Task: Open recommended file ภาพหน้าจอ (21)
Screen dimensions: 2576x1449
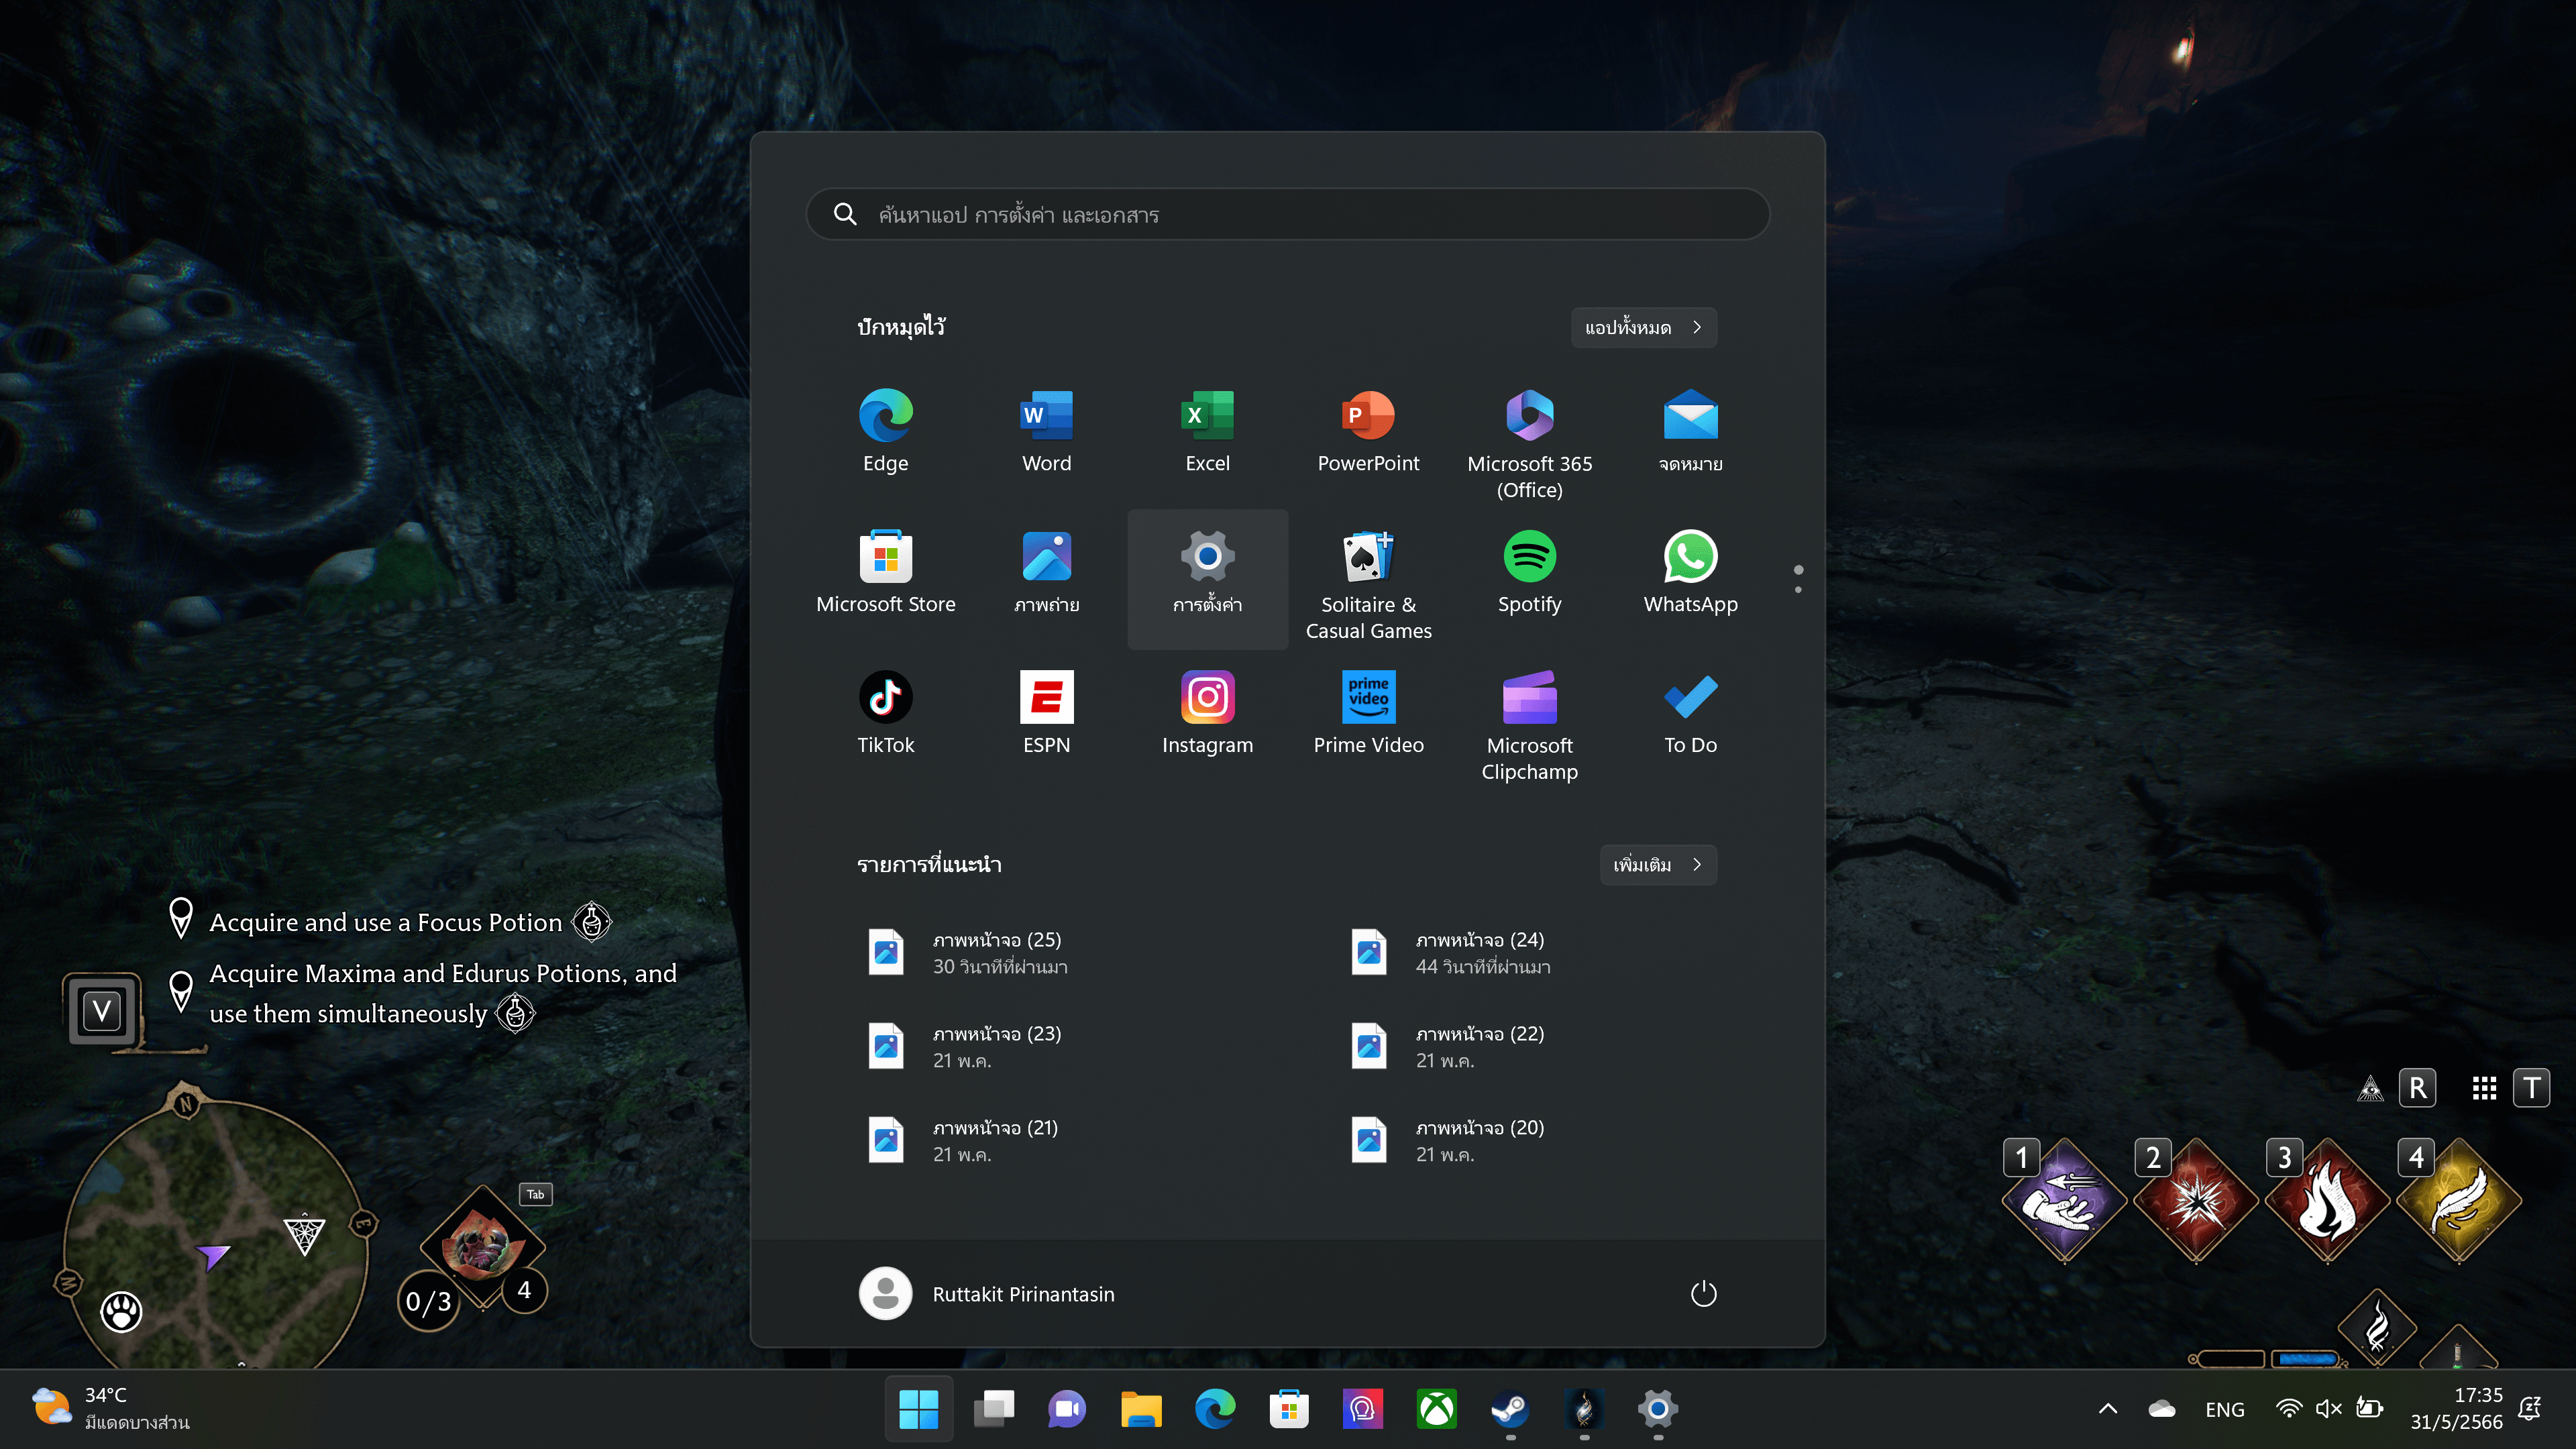Action: tap(1046, 1141)
